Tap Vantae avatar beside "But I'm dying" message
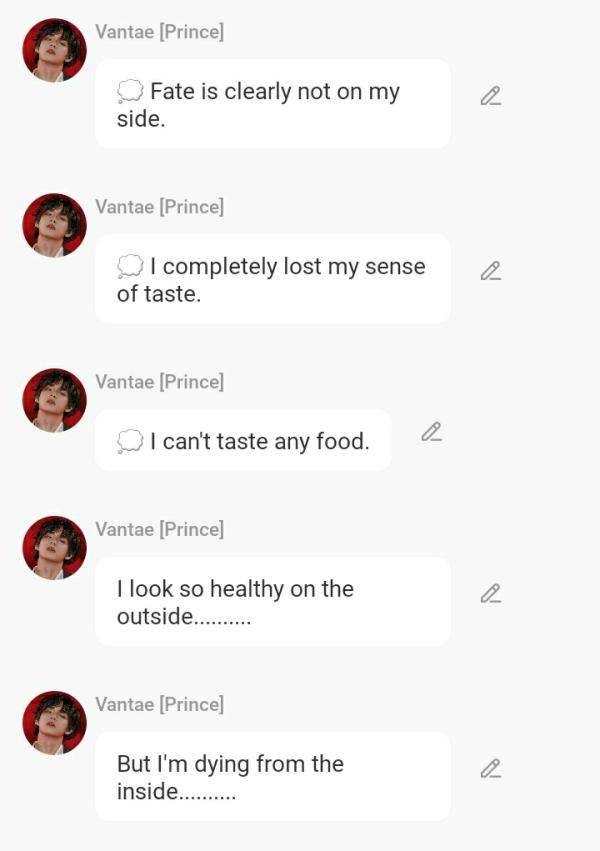This screenshot has height=851, width=600. (54, 722)
